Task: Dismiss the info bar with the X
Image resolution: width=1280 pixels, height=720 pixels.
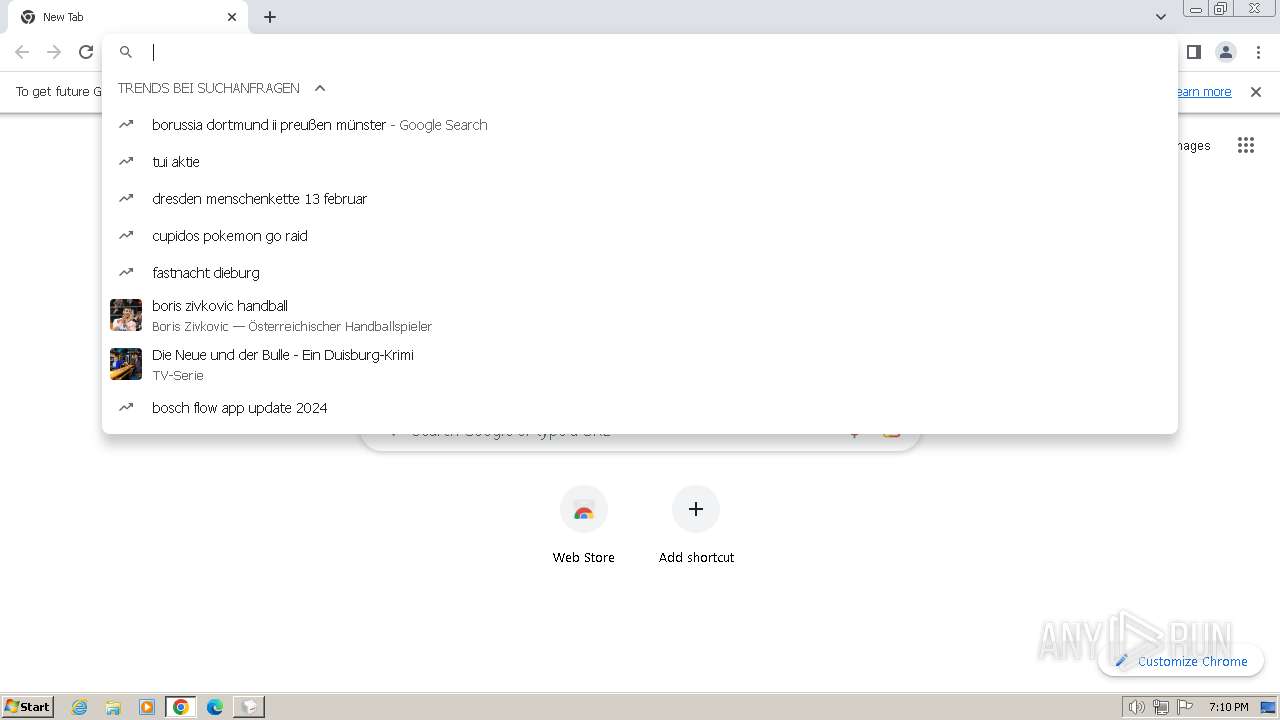Action: tap(1256, 92)
